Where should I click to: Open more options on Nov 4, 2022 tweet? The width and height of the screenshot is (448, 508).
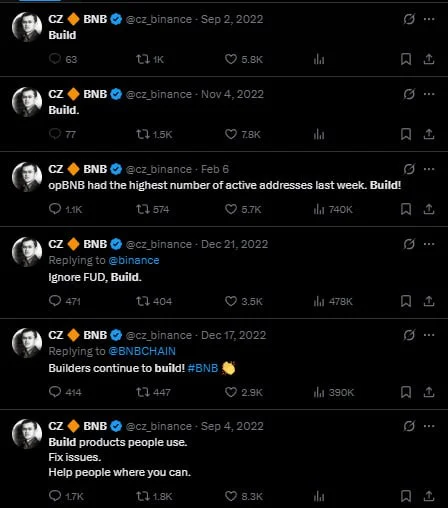point(429,94)
